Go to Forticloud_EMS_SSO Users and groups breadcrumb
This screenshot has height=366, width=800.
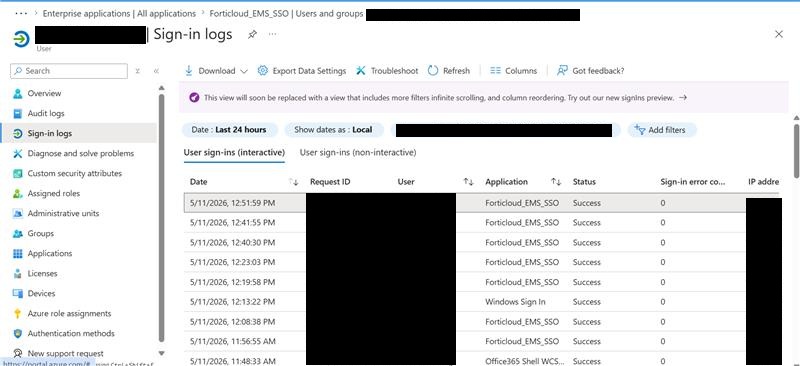coord(286,14)
